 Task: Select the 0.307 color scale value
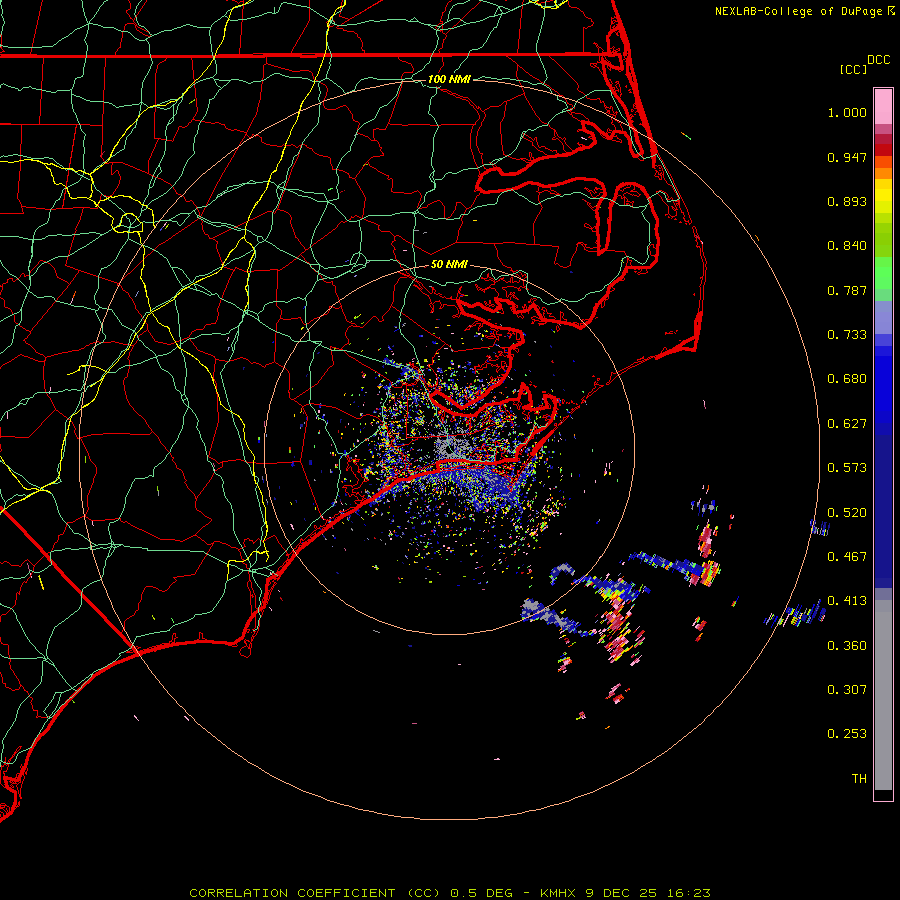coord(847,690)
